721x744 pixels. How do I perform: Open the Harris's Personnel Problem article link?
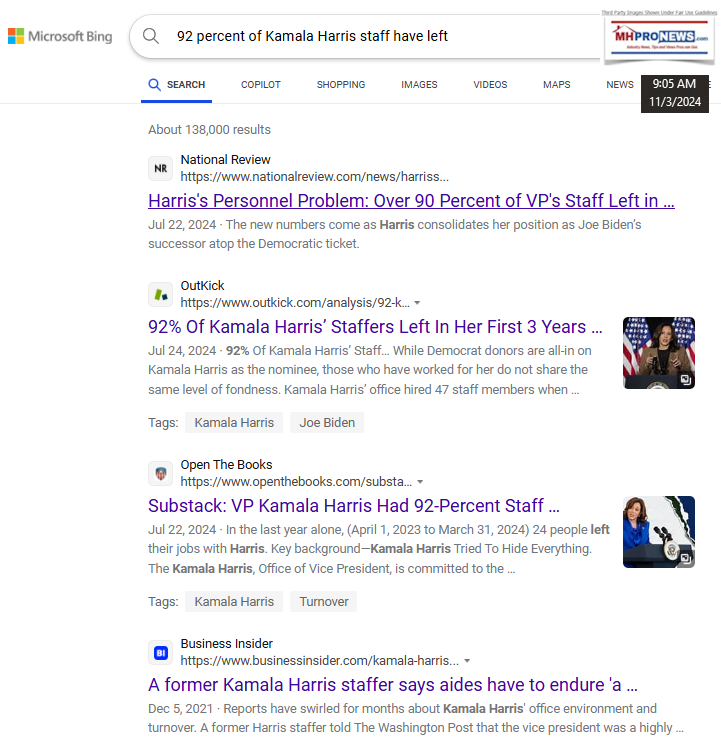[x=411, y=200]
